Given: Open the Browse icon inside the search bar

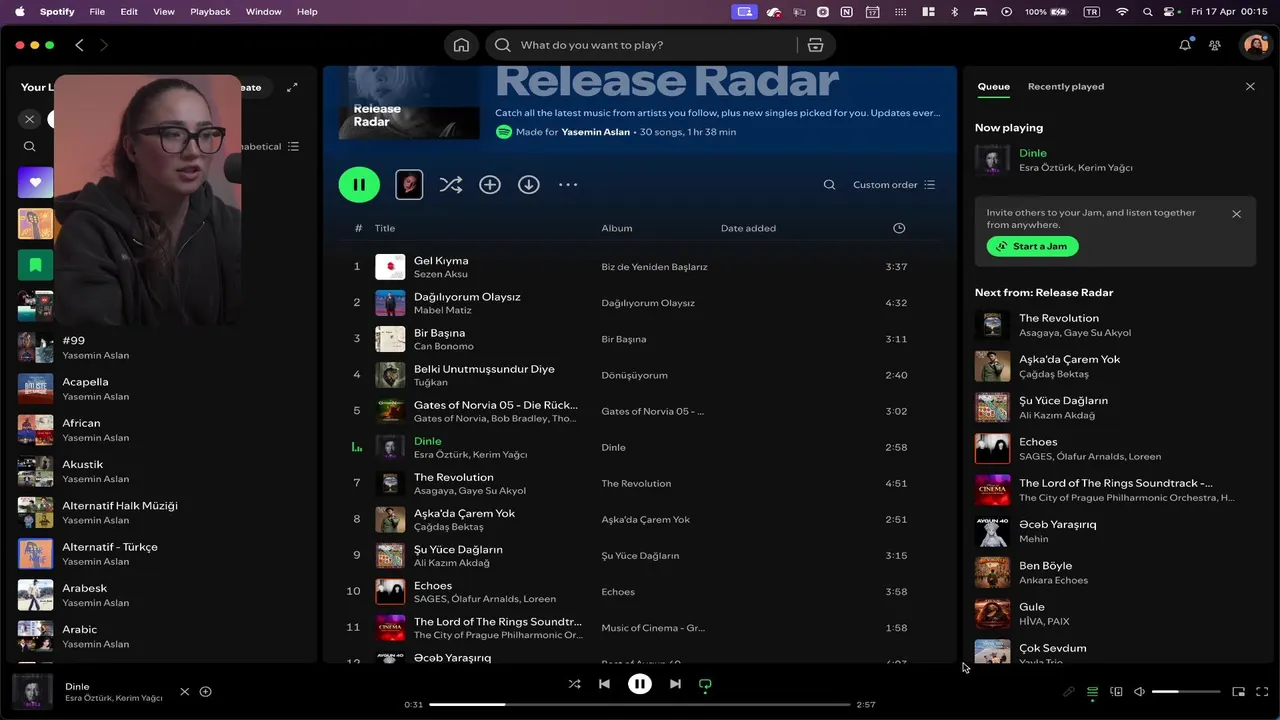Looking at the screenshot, I should coord(815,45).
